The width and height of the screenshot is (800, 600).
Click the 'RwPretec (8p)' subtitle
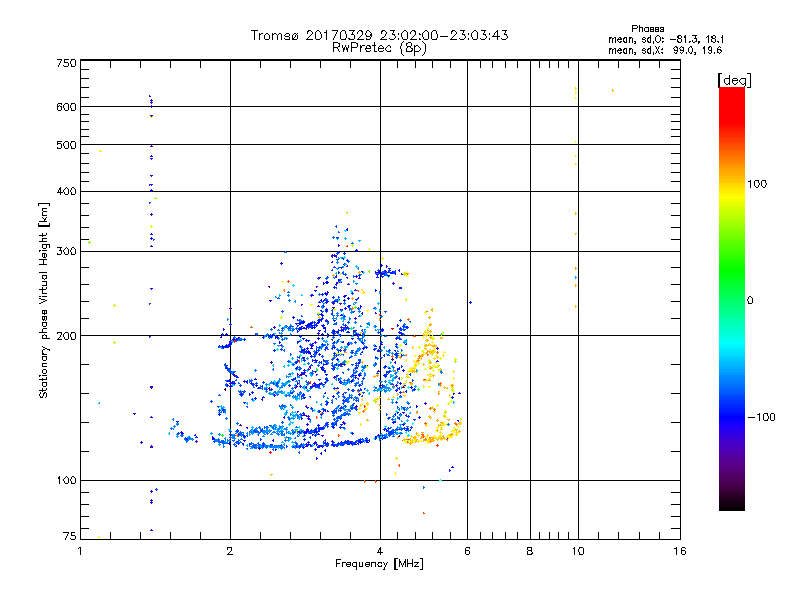point(380,48)
